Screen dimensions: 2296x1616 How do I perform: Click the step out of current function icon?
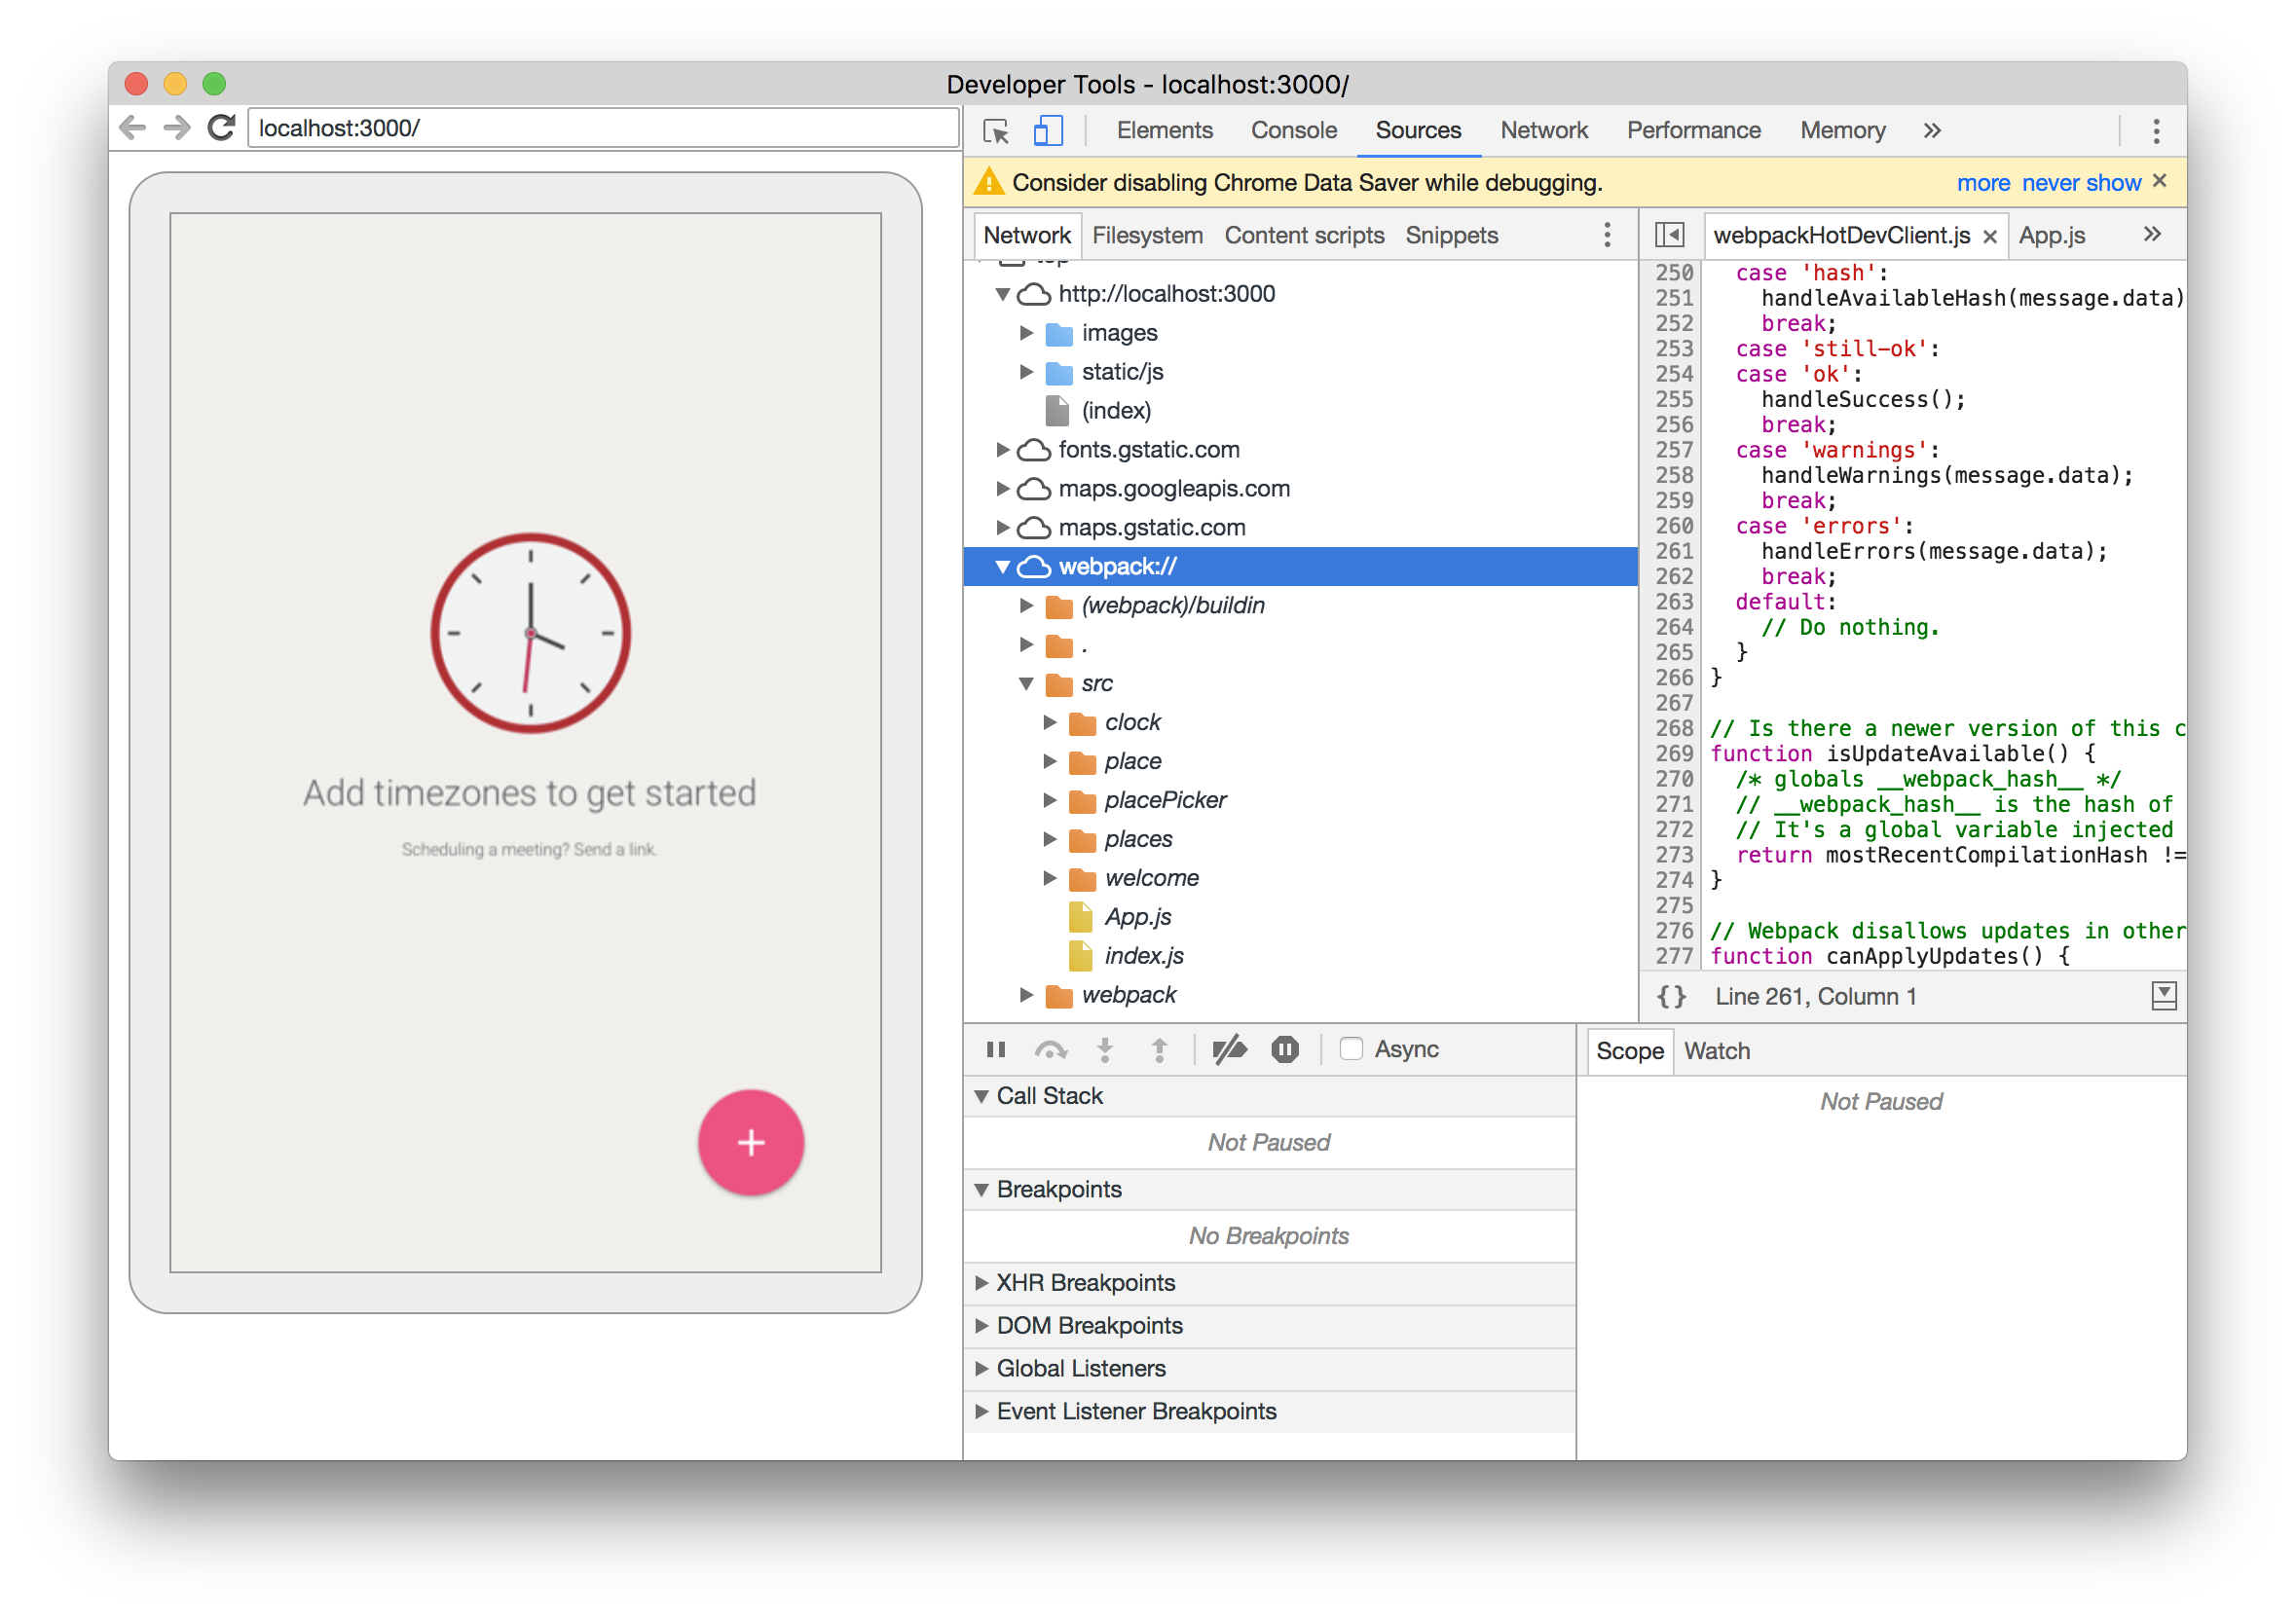point(1159,1049)
